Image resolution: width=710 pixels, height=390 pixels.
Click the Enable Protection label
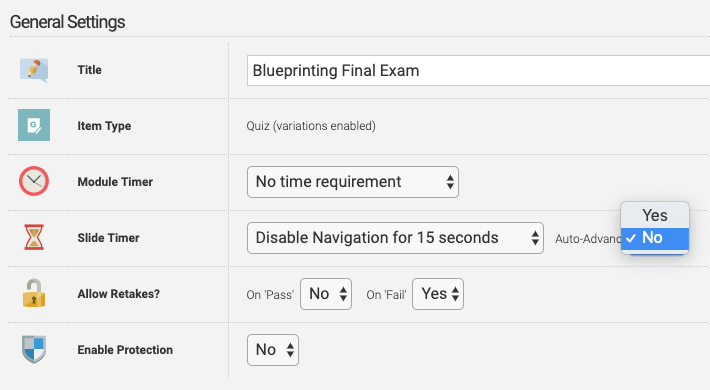125,350
